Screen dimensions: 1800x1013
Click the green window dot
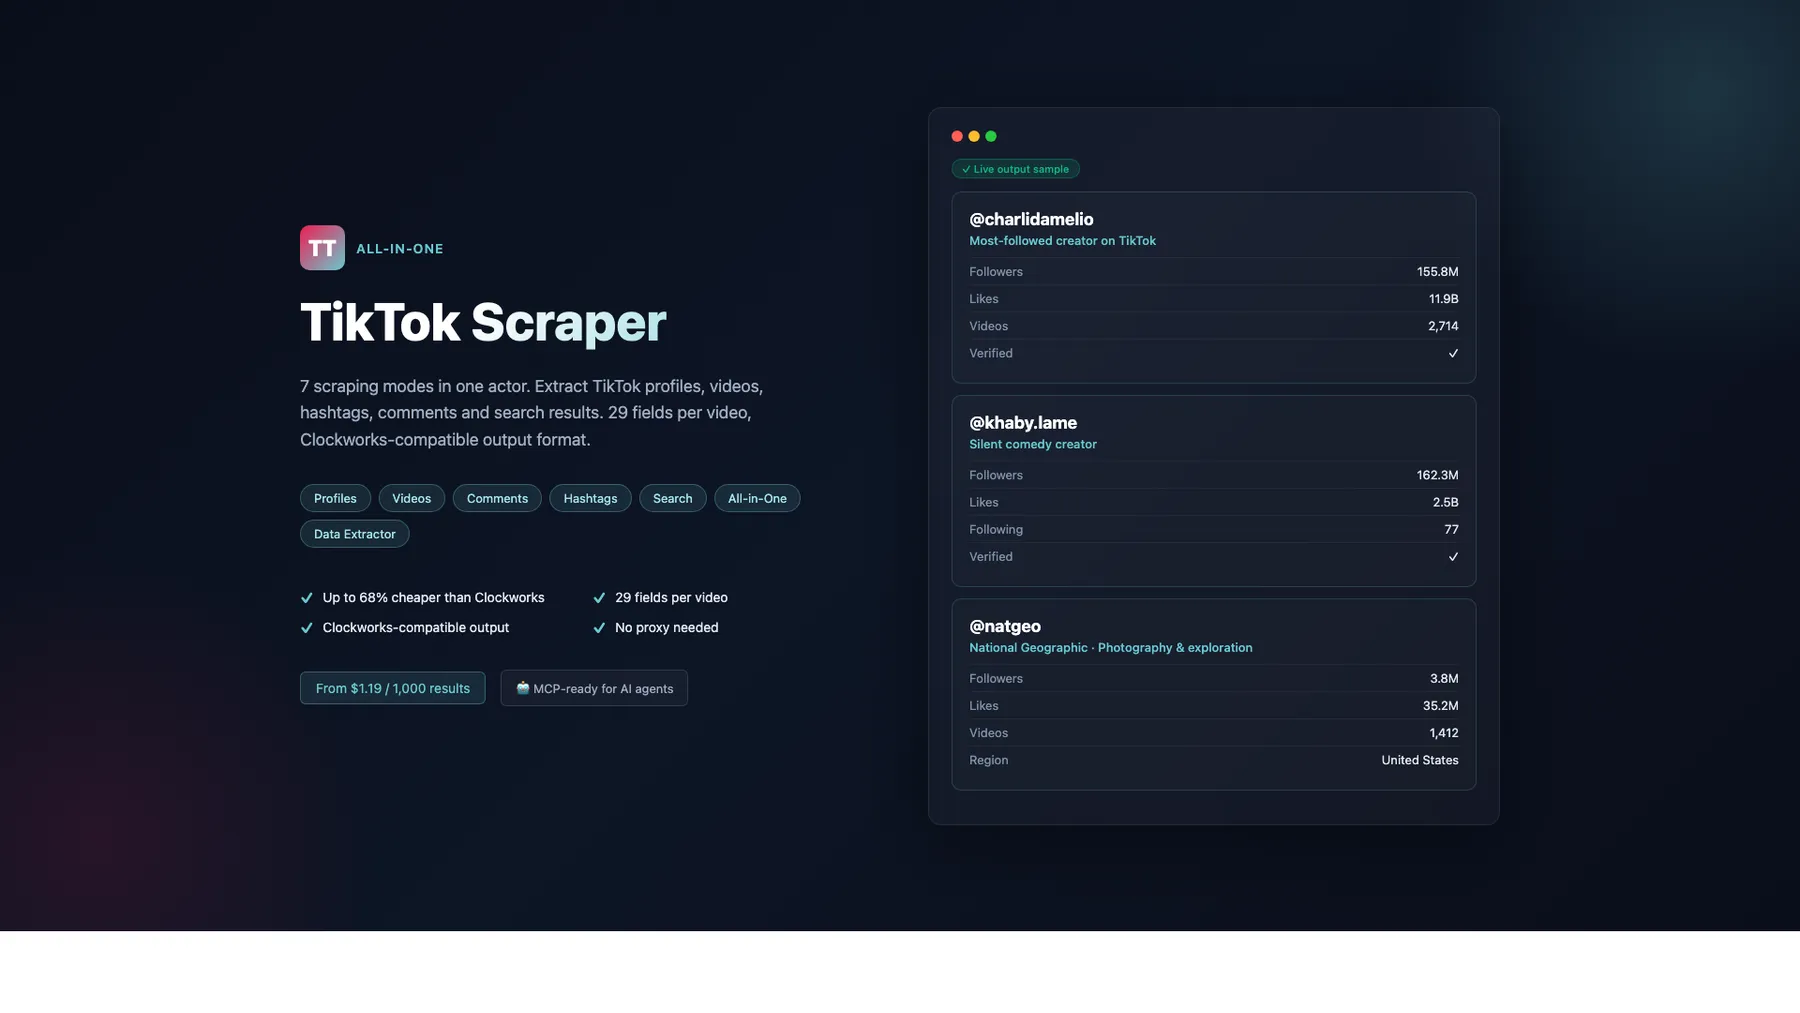pos(991,136)
